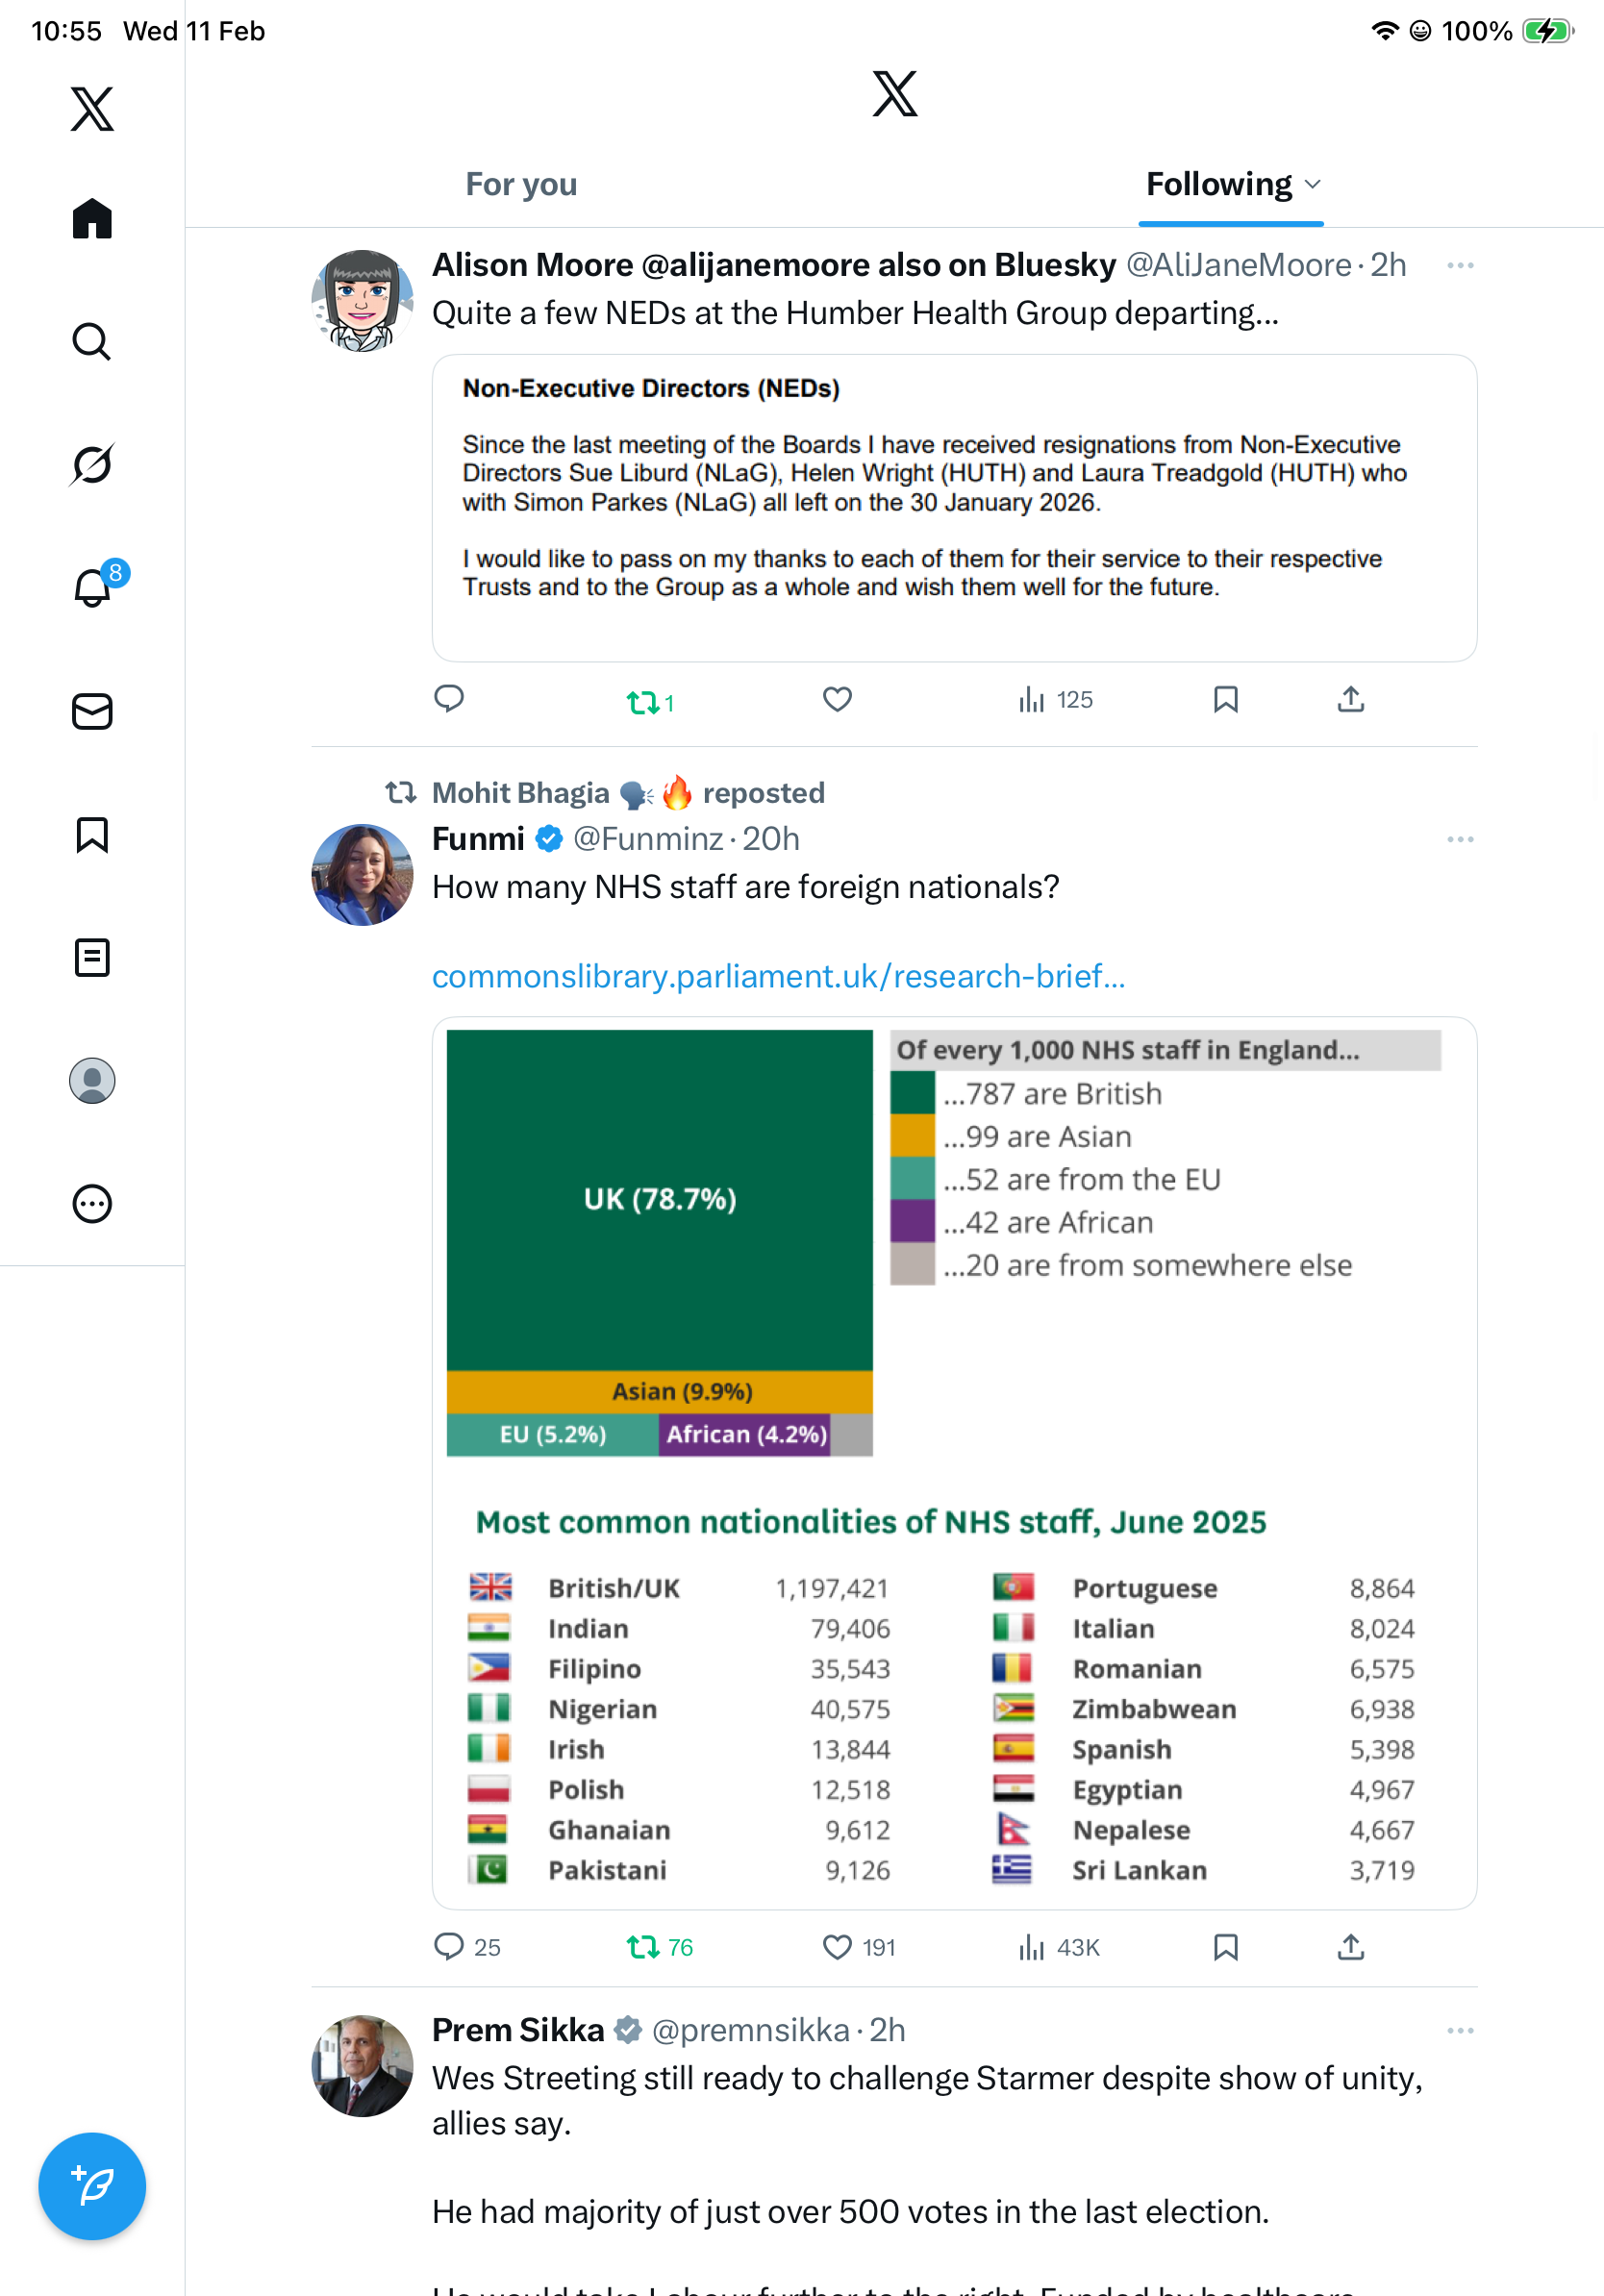Open more options on Prem Sikka's post

tap(1459, 2030)
